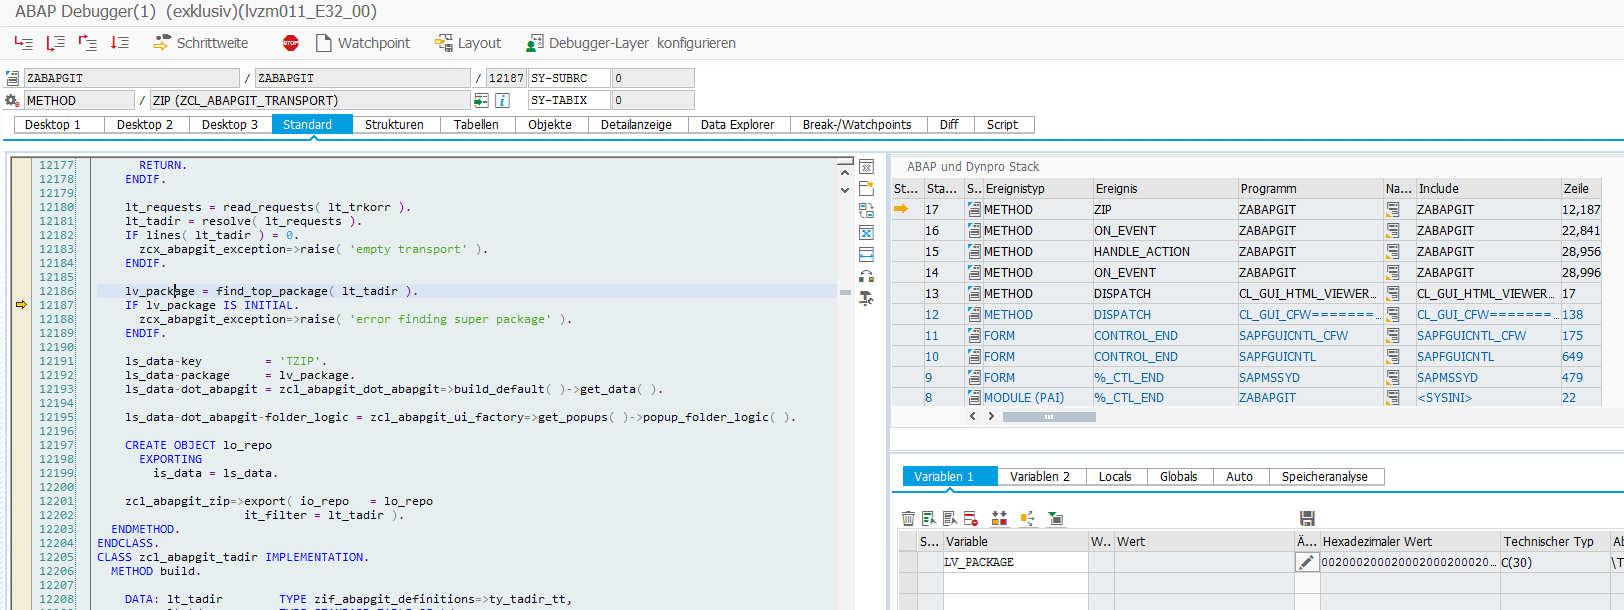Click the stack table horizontal scrollbar thumb
This screenshot has width=1624, height=610.
pyautogui.click(x=1049, y=417)
